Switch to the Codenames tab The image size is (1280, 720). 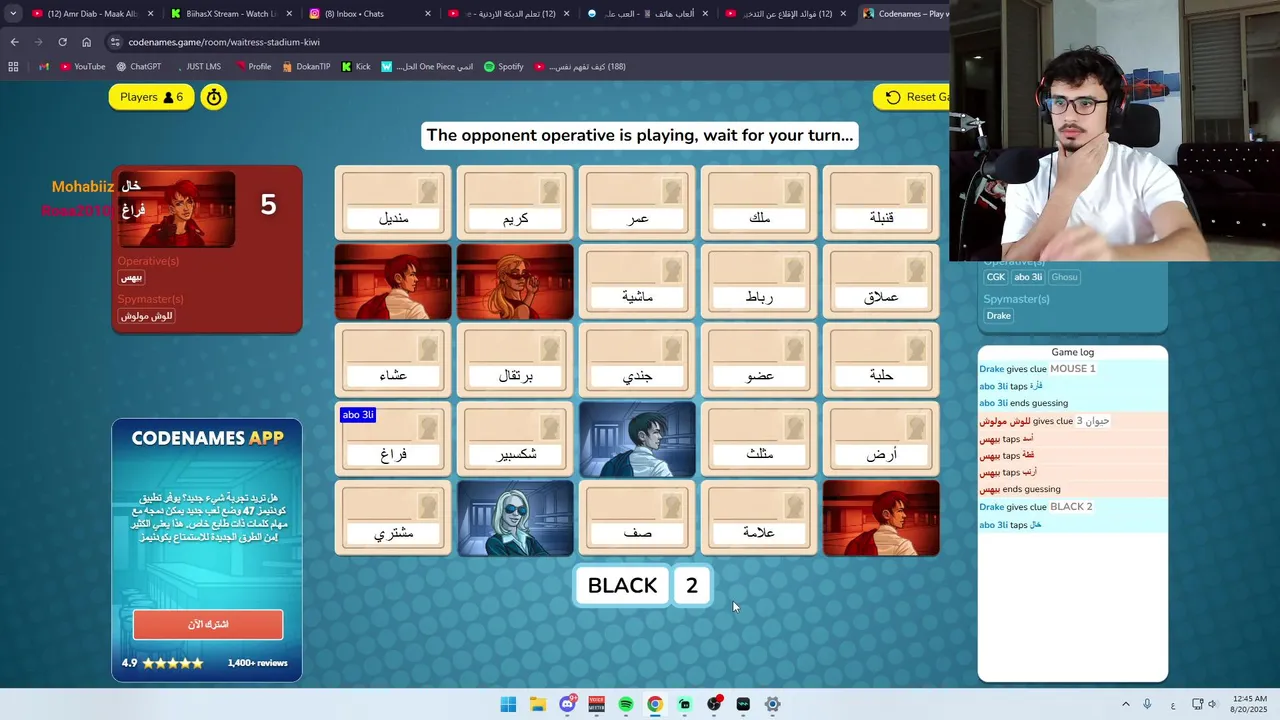point(905,14)
